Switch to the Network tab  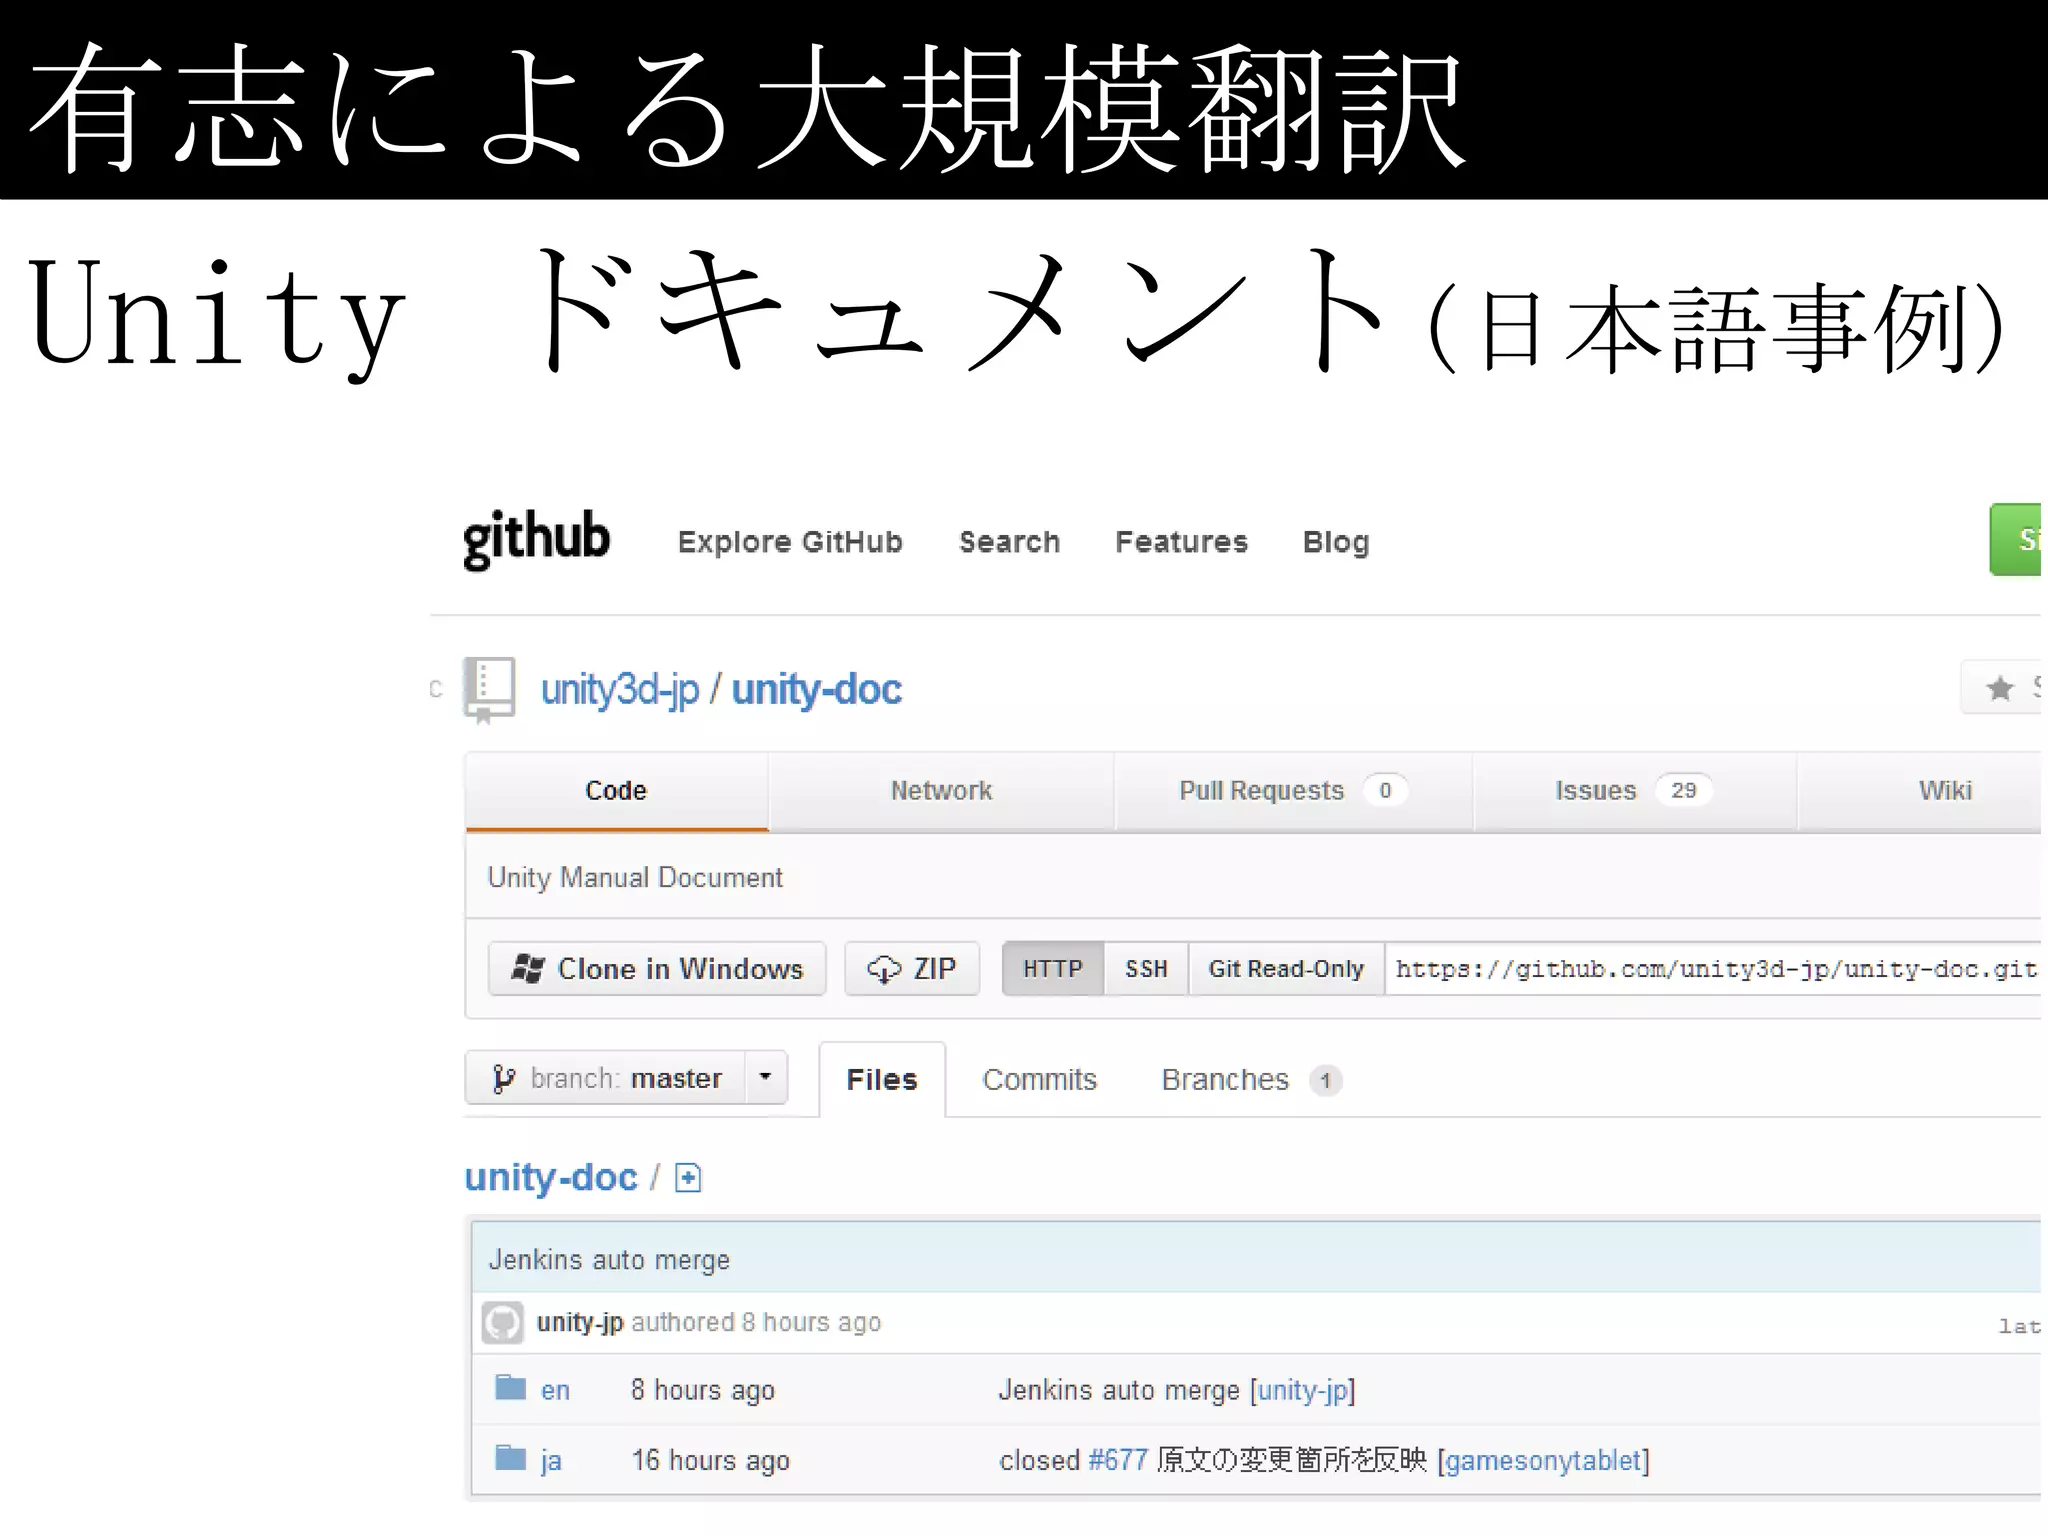941,791
